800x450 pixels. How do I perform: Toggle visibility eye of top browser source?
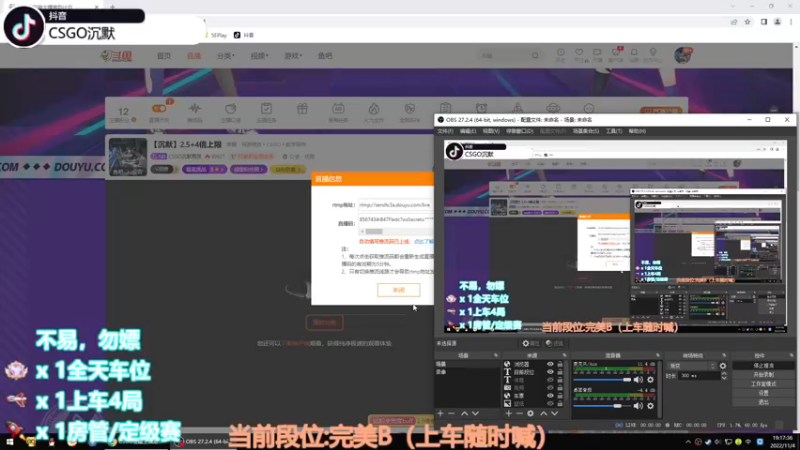550,364
